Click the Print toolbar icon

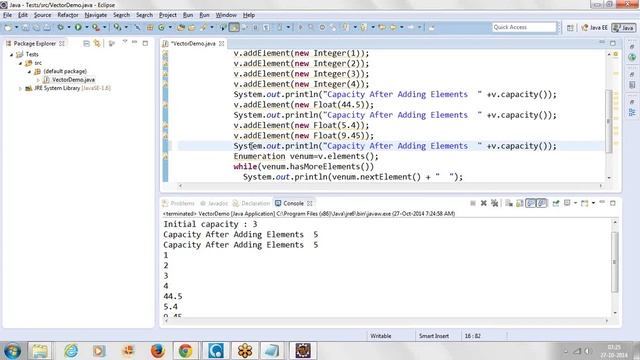[x=47, y=27]
